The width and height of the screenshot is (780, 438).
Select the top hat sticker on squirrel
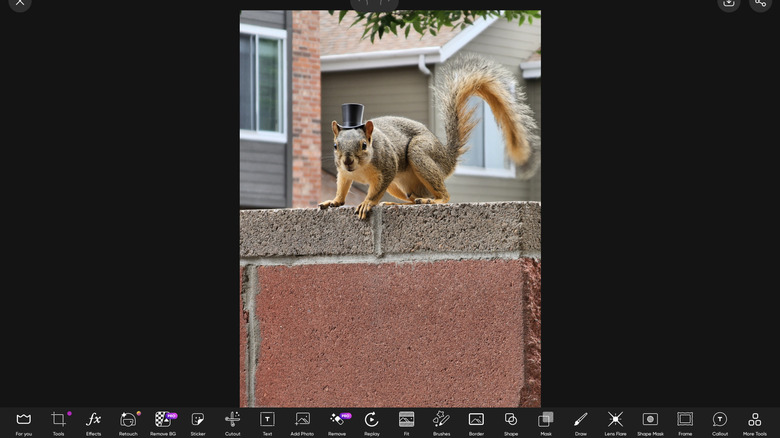352,116
